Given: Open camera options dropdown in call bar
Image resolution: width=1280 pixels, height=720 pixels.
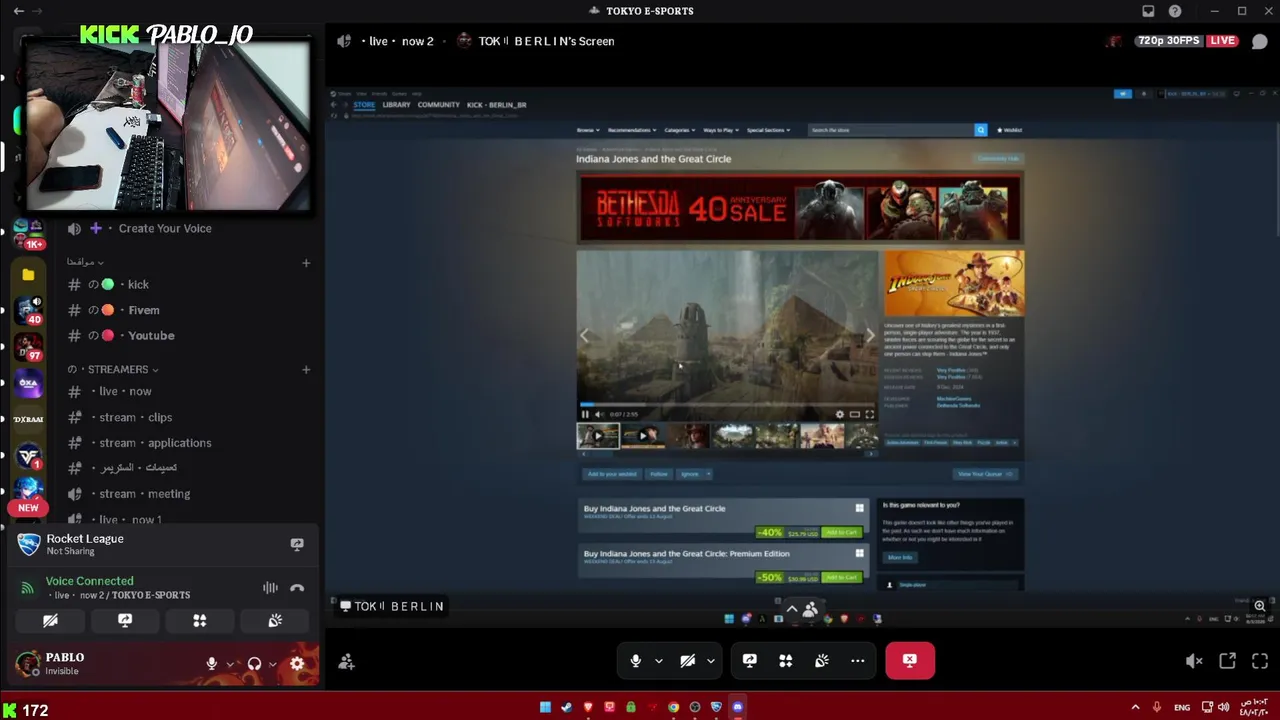Looking at the screenshot, I should 711,660.
